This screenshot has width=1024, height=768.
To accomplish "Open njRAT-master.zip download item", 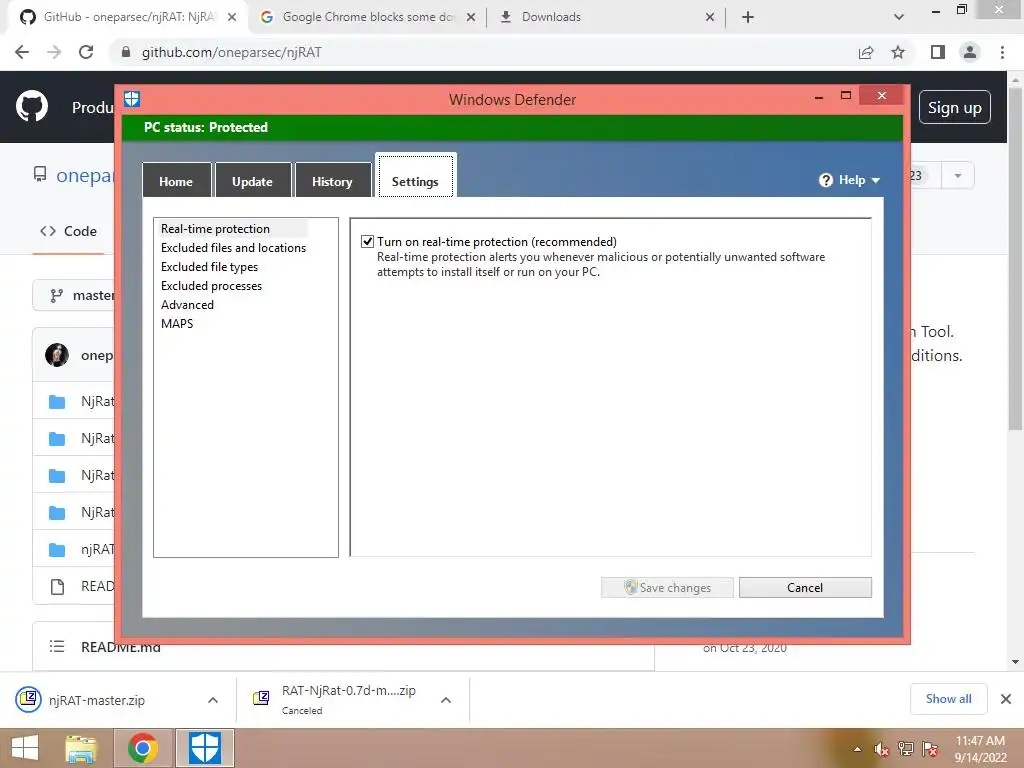I will [97, 700].
